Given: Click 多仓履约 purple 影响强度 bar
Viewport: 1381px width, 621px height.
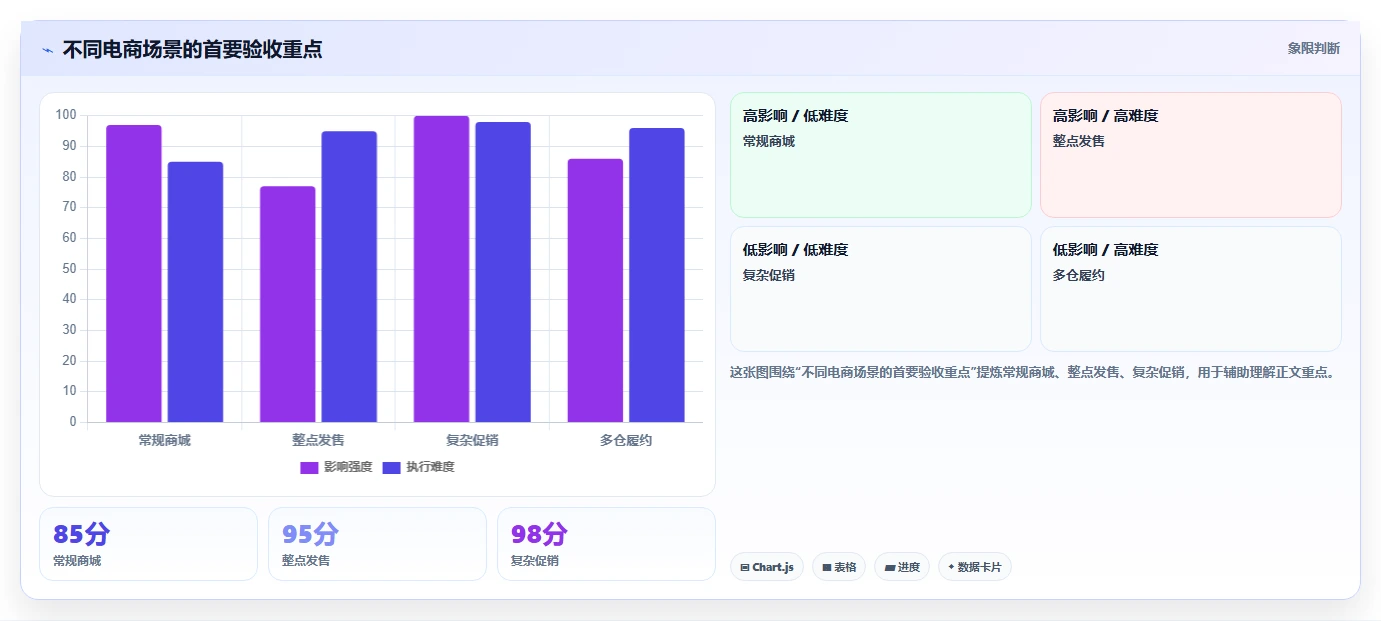Looking at the screenshot, I should (595, 290).
